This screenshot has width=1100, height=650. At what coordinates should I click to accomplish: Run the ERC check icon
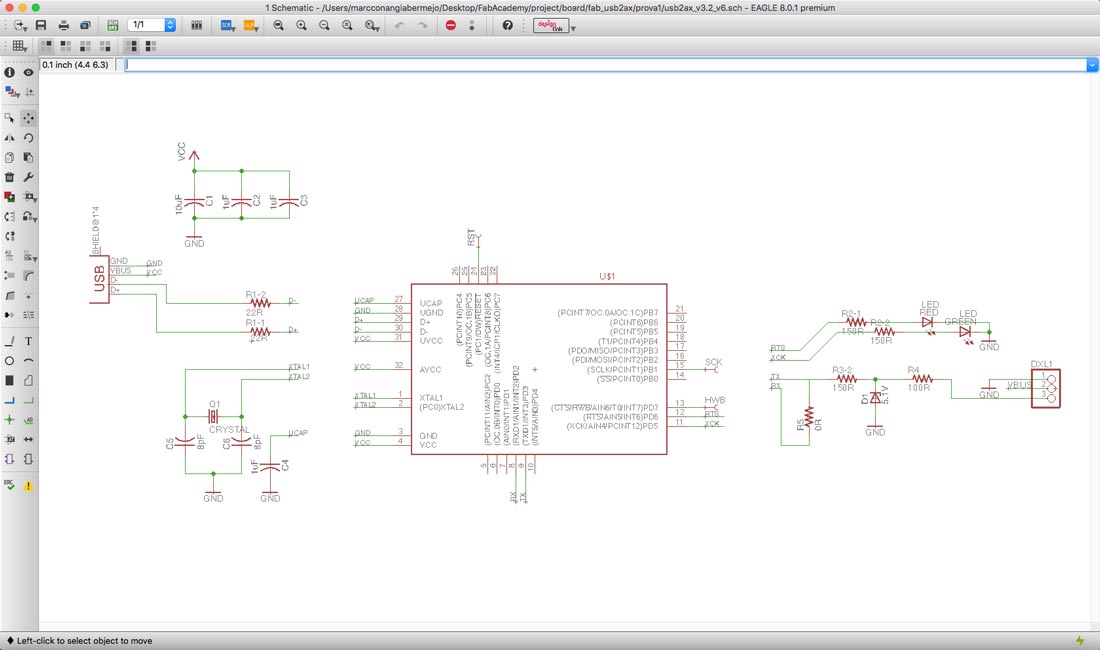click(x=9, y=485)
